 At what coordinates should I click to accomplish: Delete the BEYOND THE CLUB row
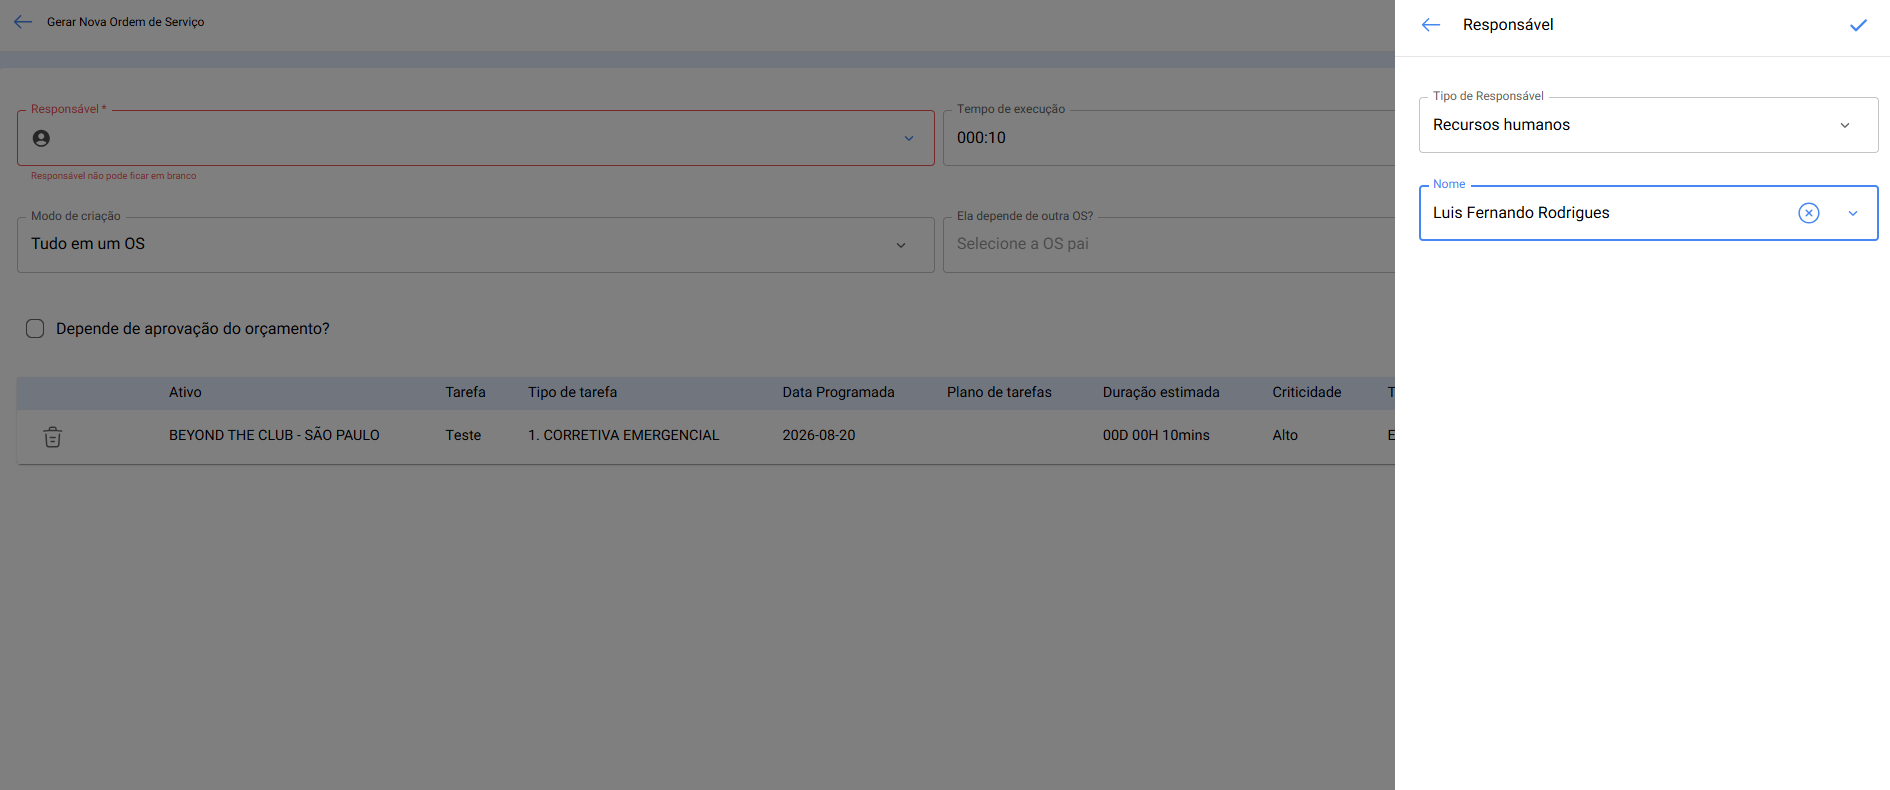click(x=53, y=437)
